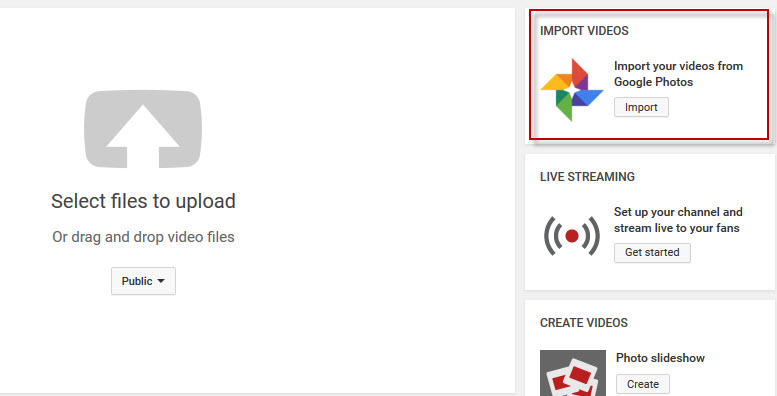Click the 'Select files to upload' text
The width and height of the screenshot is (777, 396).
143,201
